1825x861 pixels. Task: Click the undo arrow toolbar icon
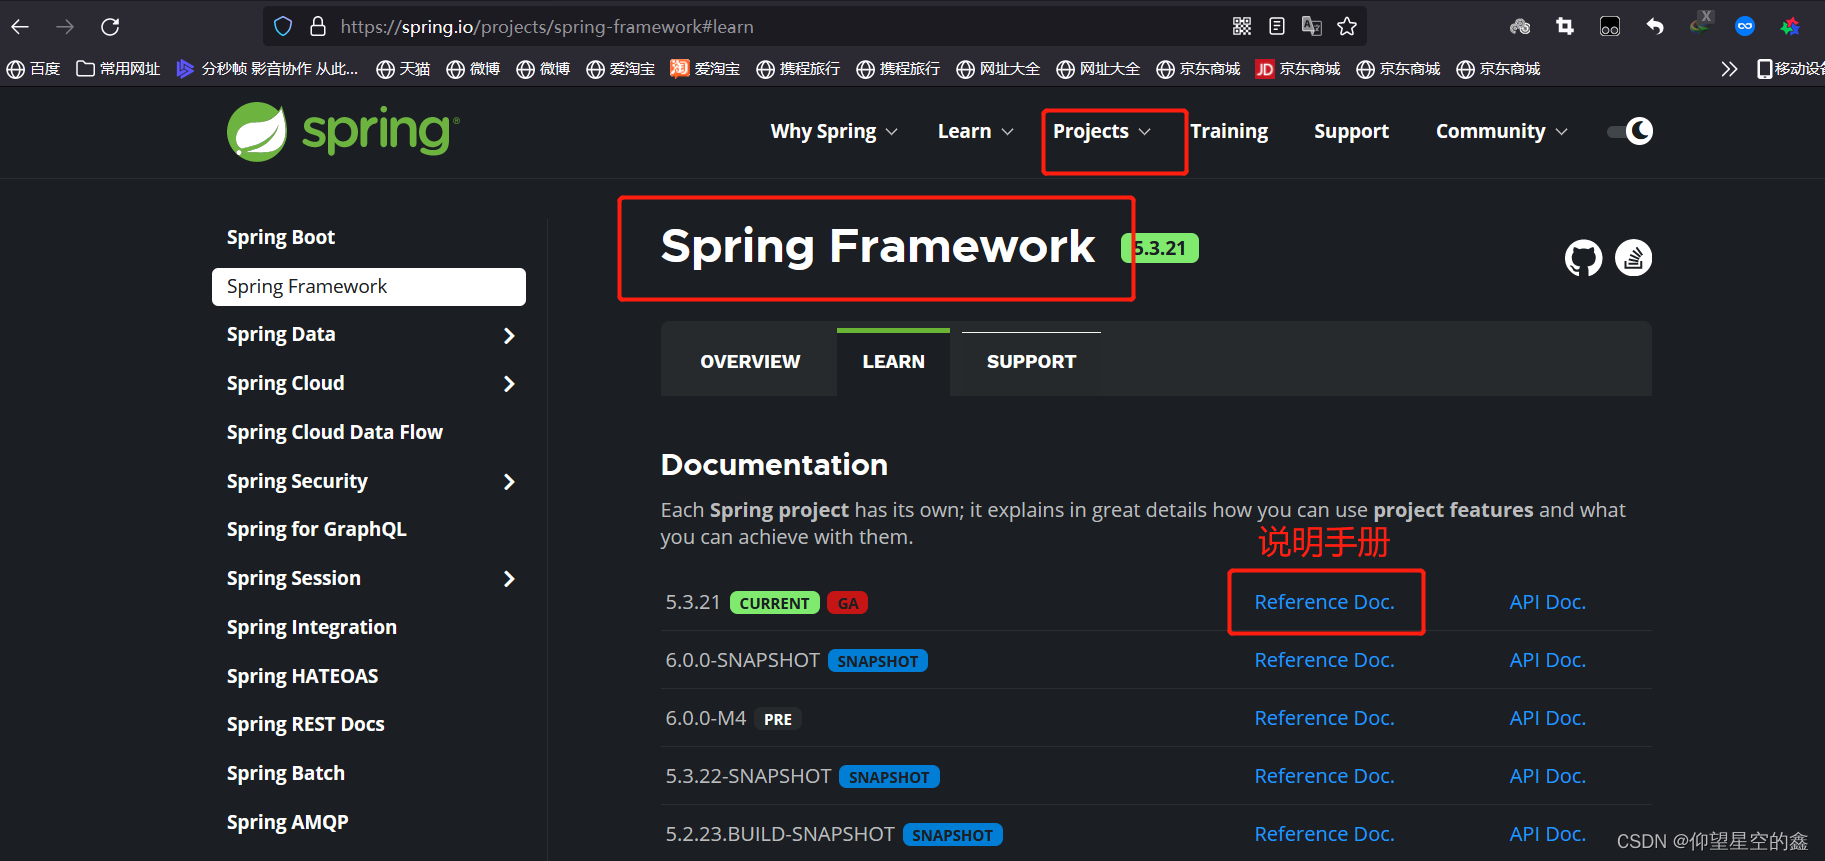point(1655,26)
